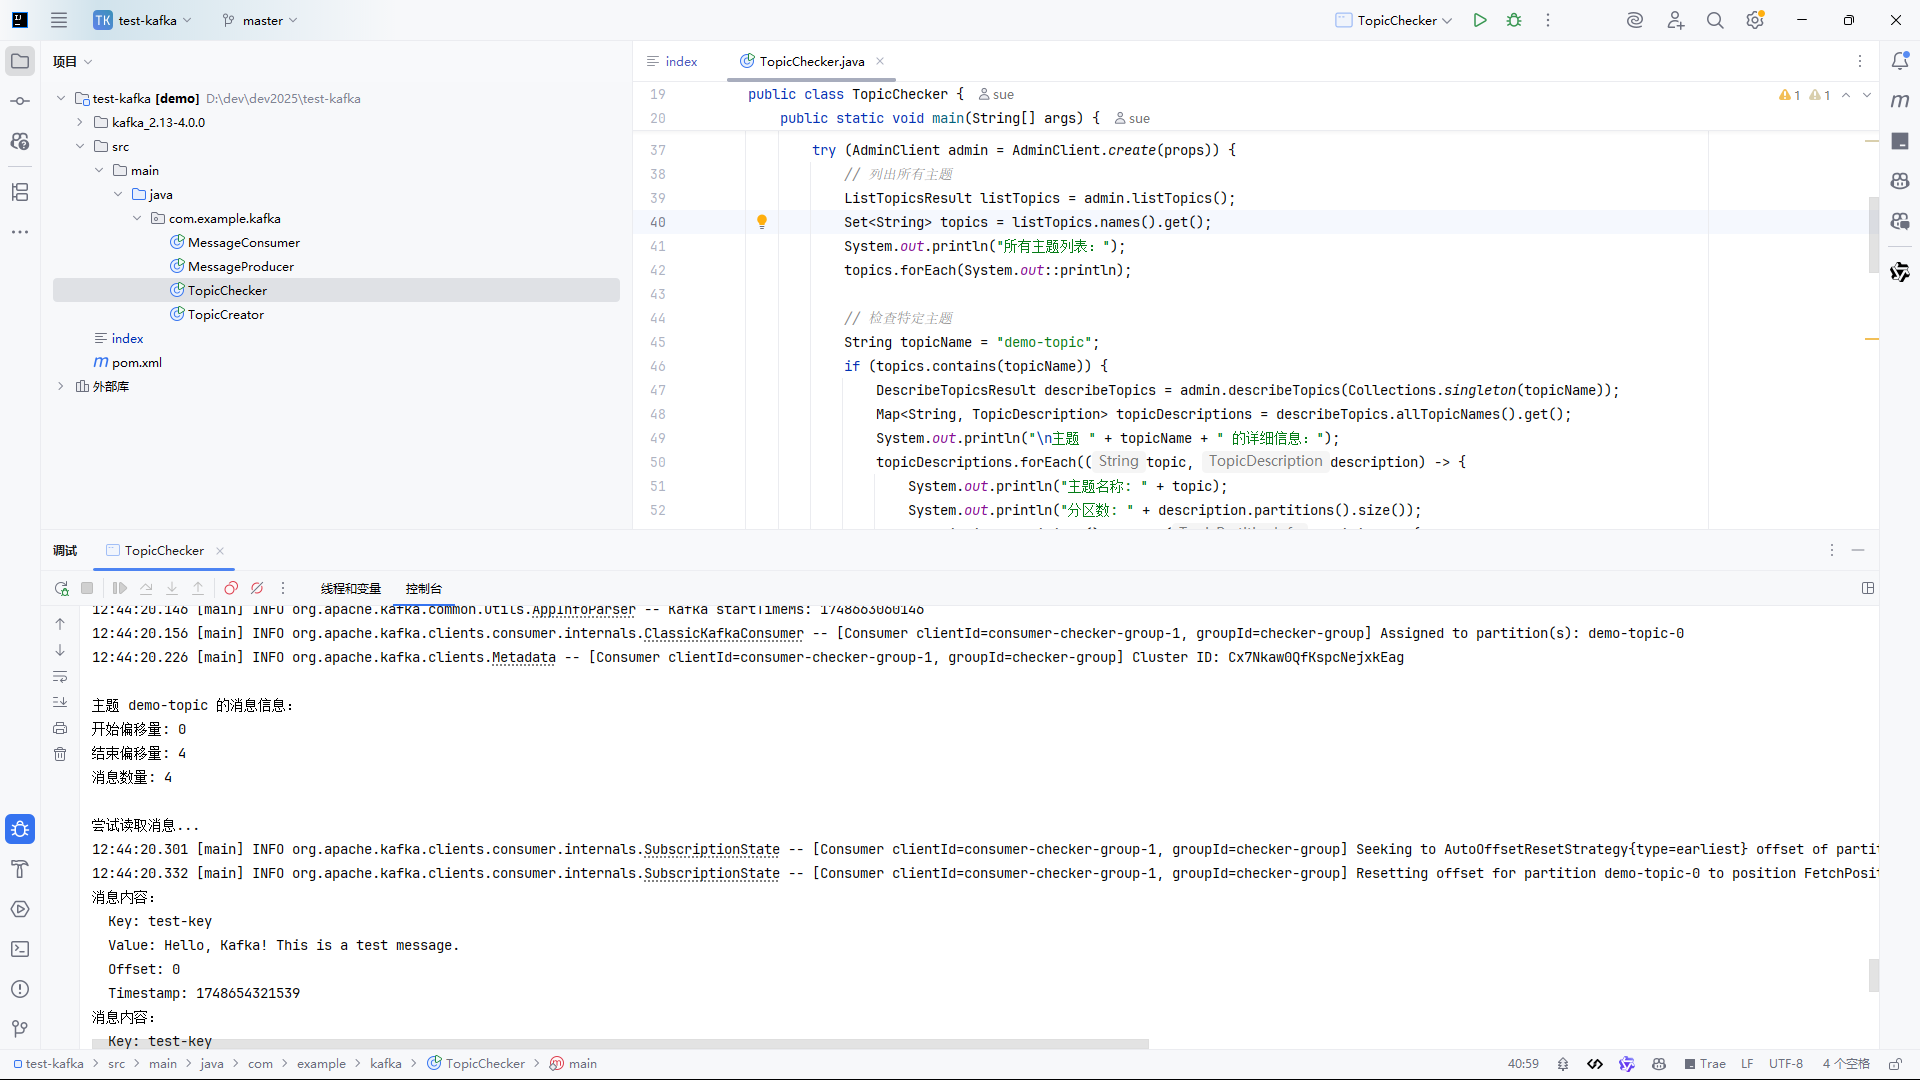Open the Commit tool window icon
This screenshot has width=1920, height=1080.
coord(20,101)
